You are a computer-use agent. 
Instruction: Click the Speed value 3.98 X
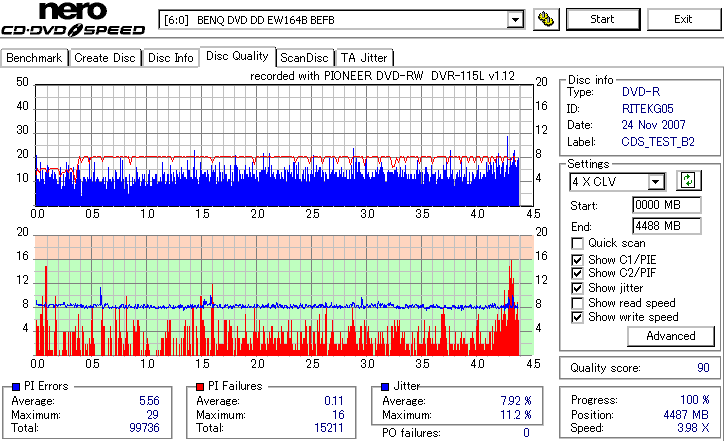[x=693, y=428]
